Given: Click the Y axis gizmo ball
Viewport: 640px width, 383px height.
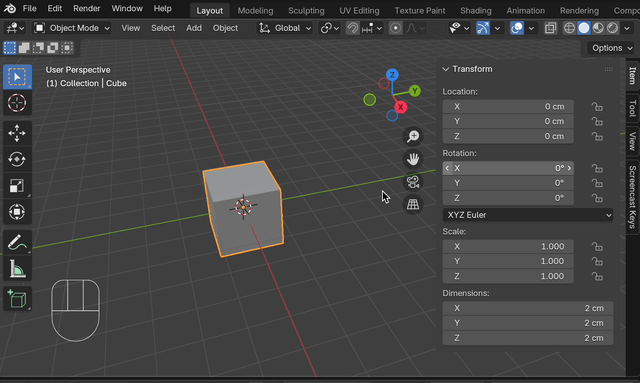Looking at the screenshot, I should point(415,91).
